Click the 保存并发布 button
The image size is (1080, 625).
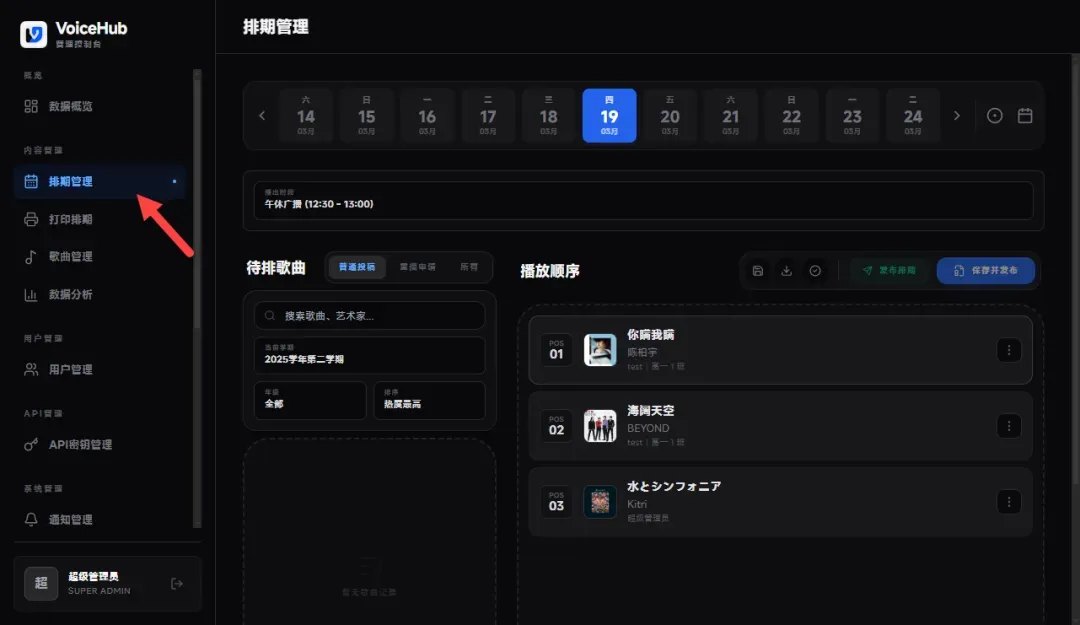pos(986,270)
